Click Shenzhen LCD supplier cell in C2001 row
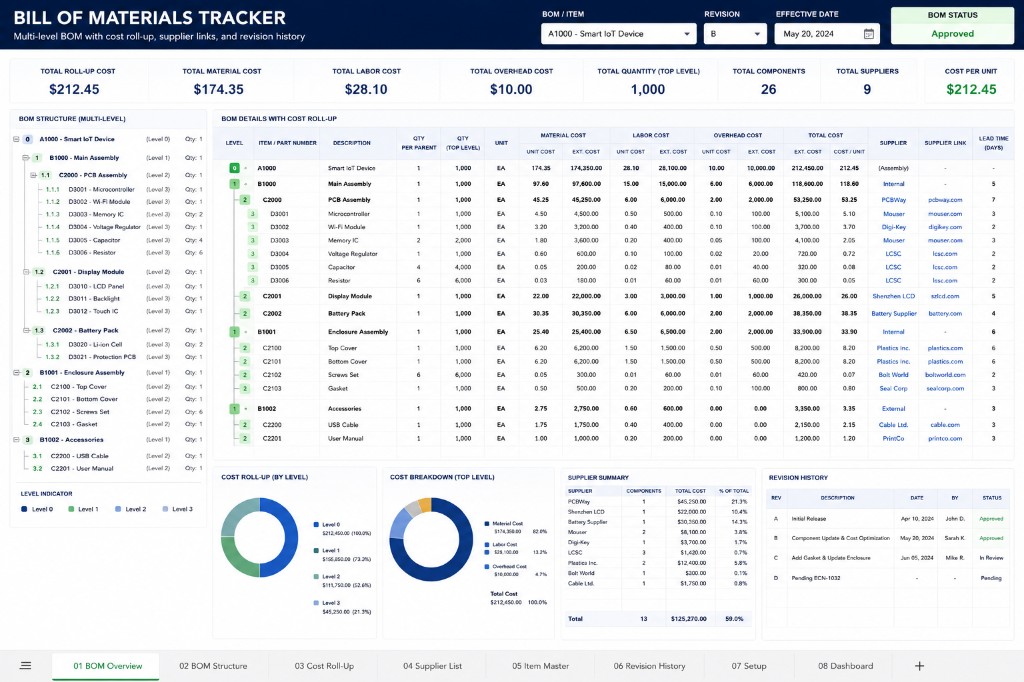The height and width of the screenshot is (682, 1024). point(893,297)
